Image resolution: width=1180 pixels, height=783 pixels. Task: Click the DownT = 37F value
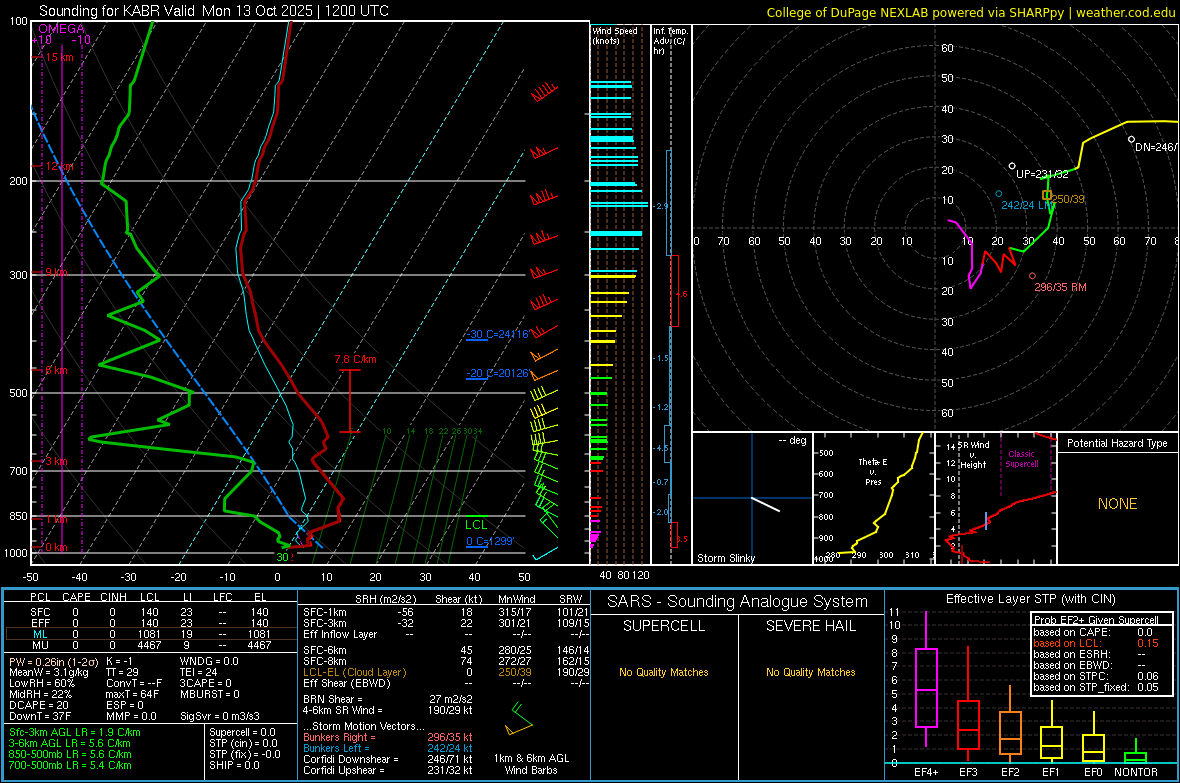(40, 717)
